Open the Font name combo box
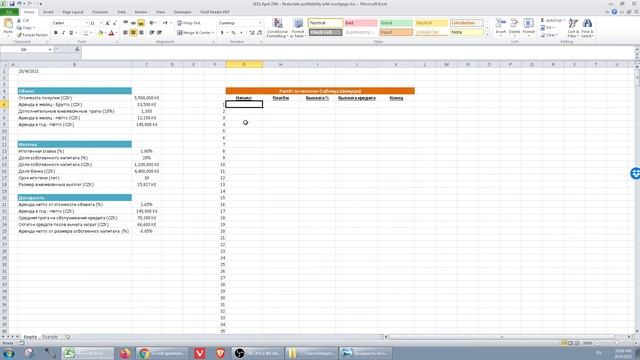Screen dimensions: 640x360 [70, 23]
